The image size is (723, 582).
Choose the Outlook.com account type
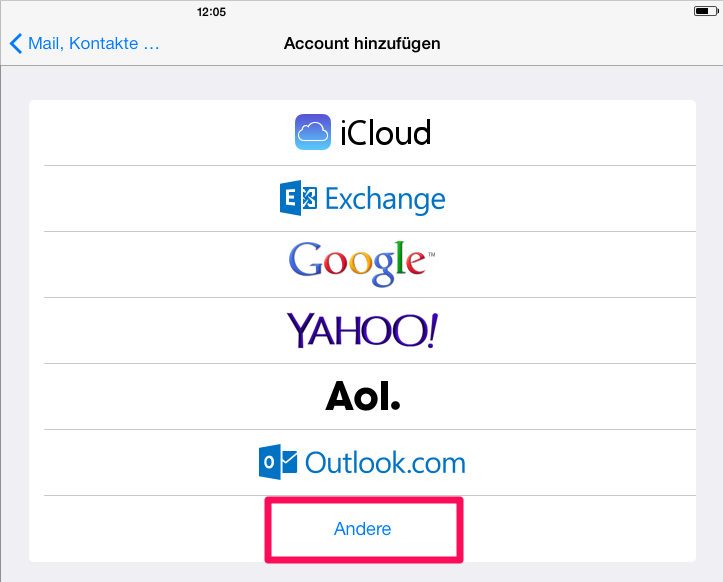tap(362, 462)
